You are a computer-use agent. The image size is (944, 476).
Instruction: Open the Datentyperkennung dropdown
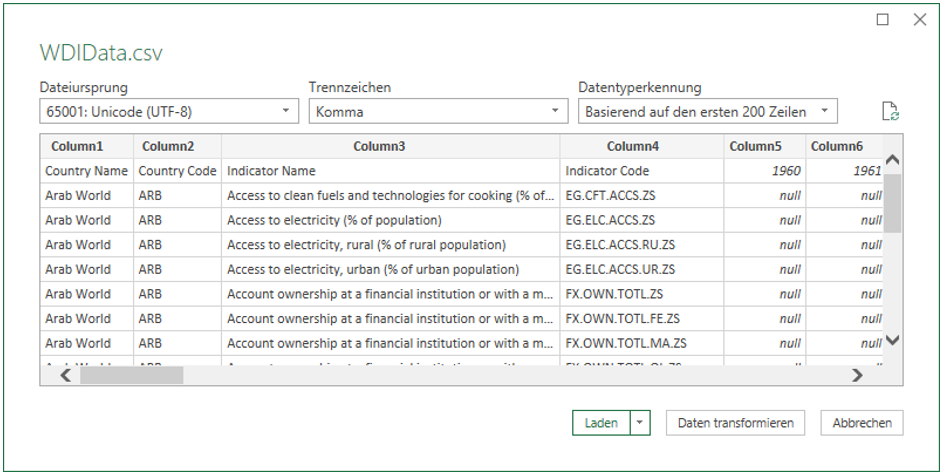pyautogui.click(x=707, y=112)
